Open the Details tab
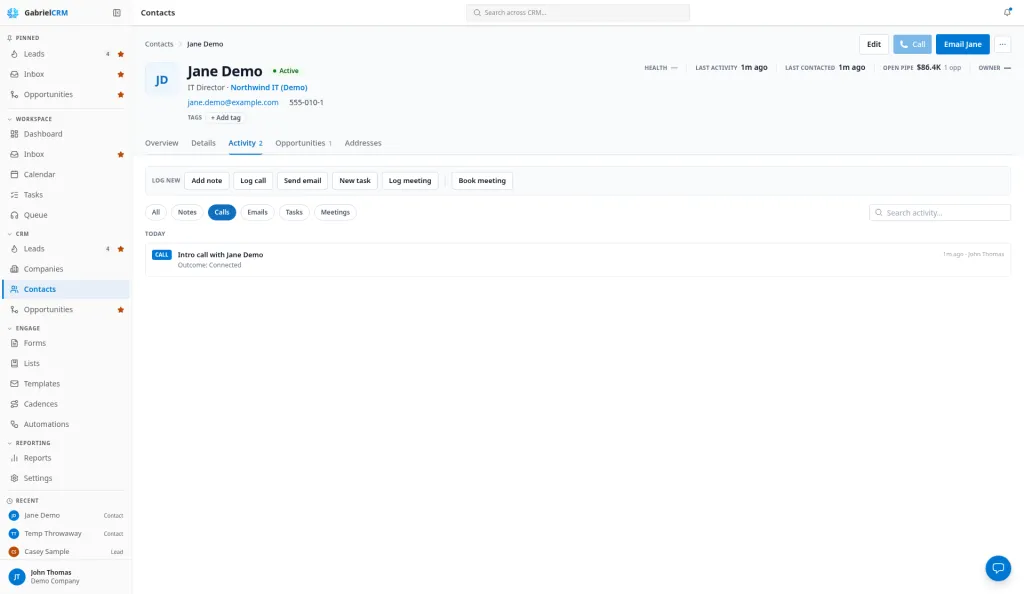This screenshot has width=1024, height=594. [x=203, y=143]
